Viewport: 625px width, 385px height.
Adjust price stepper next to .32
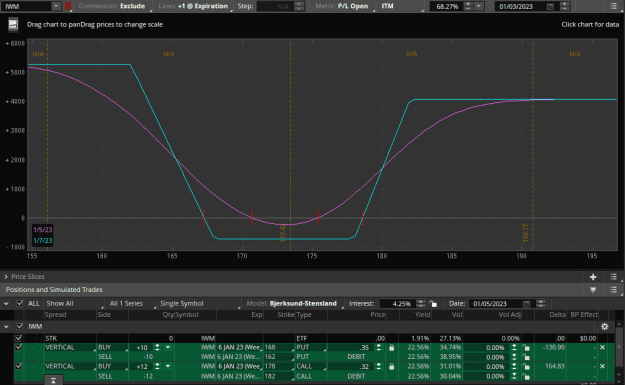coord(379,366)
